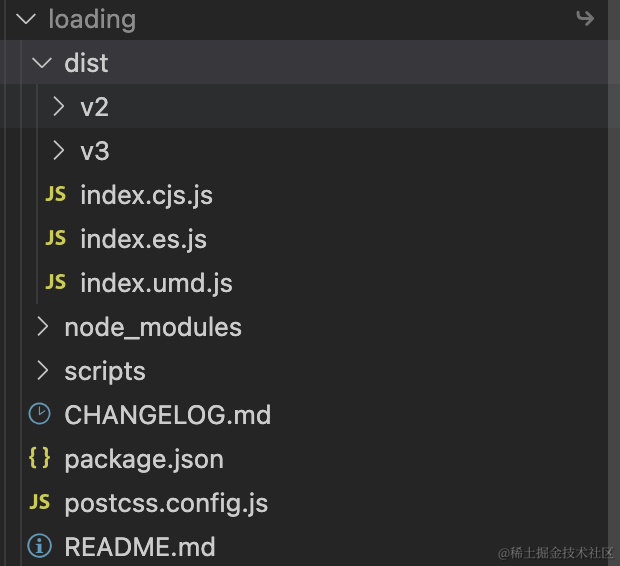Screen dimensions: 620x566
Task: Click the clock icon beside CHANGELOG.md
Action: coord(40,414)
